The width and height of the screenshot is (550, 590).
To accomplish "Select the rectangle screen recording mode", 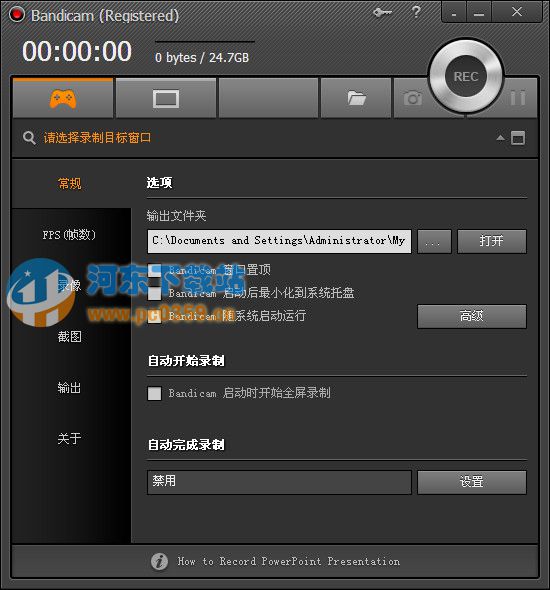I will pos(166,99).
